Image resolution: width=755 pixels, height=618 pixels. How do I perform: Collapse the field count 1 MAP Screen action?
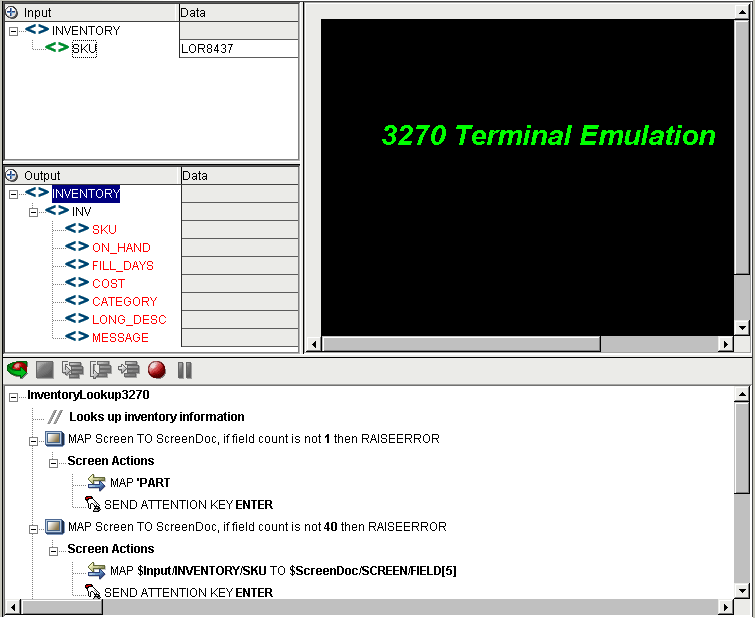point(33,441)
